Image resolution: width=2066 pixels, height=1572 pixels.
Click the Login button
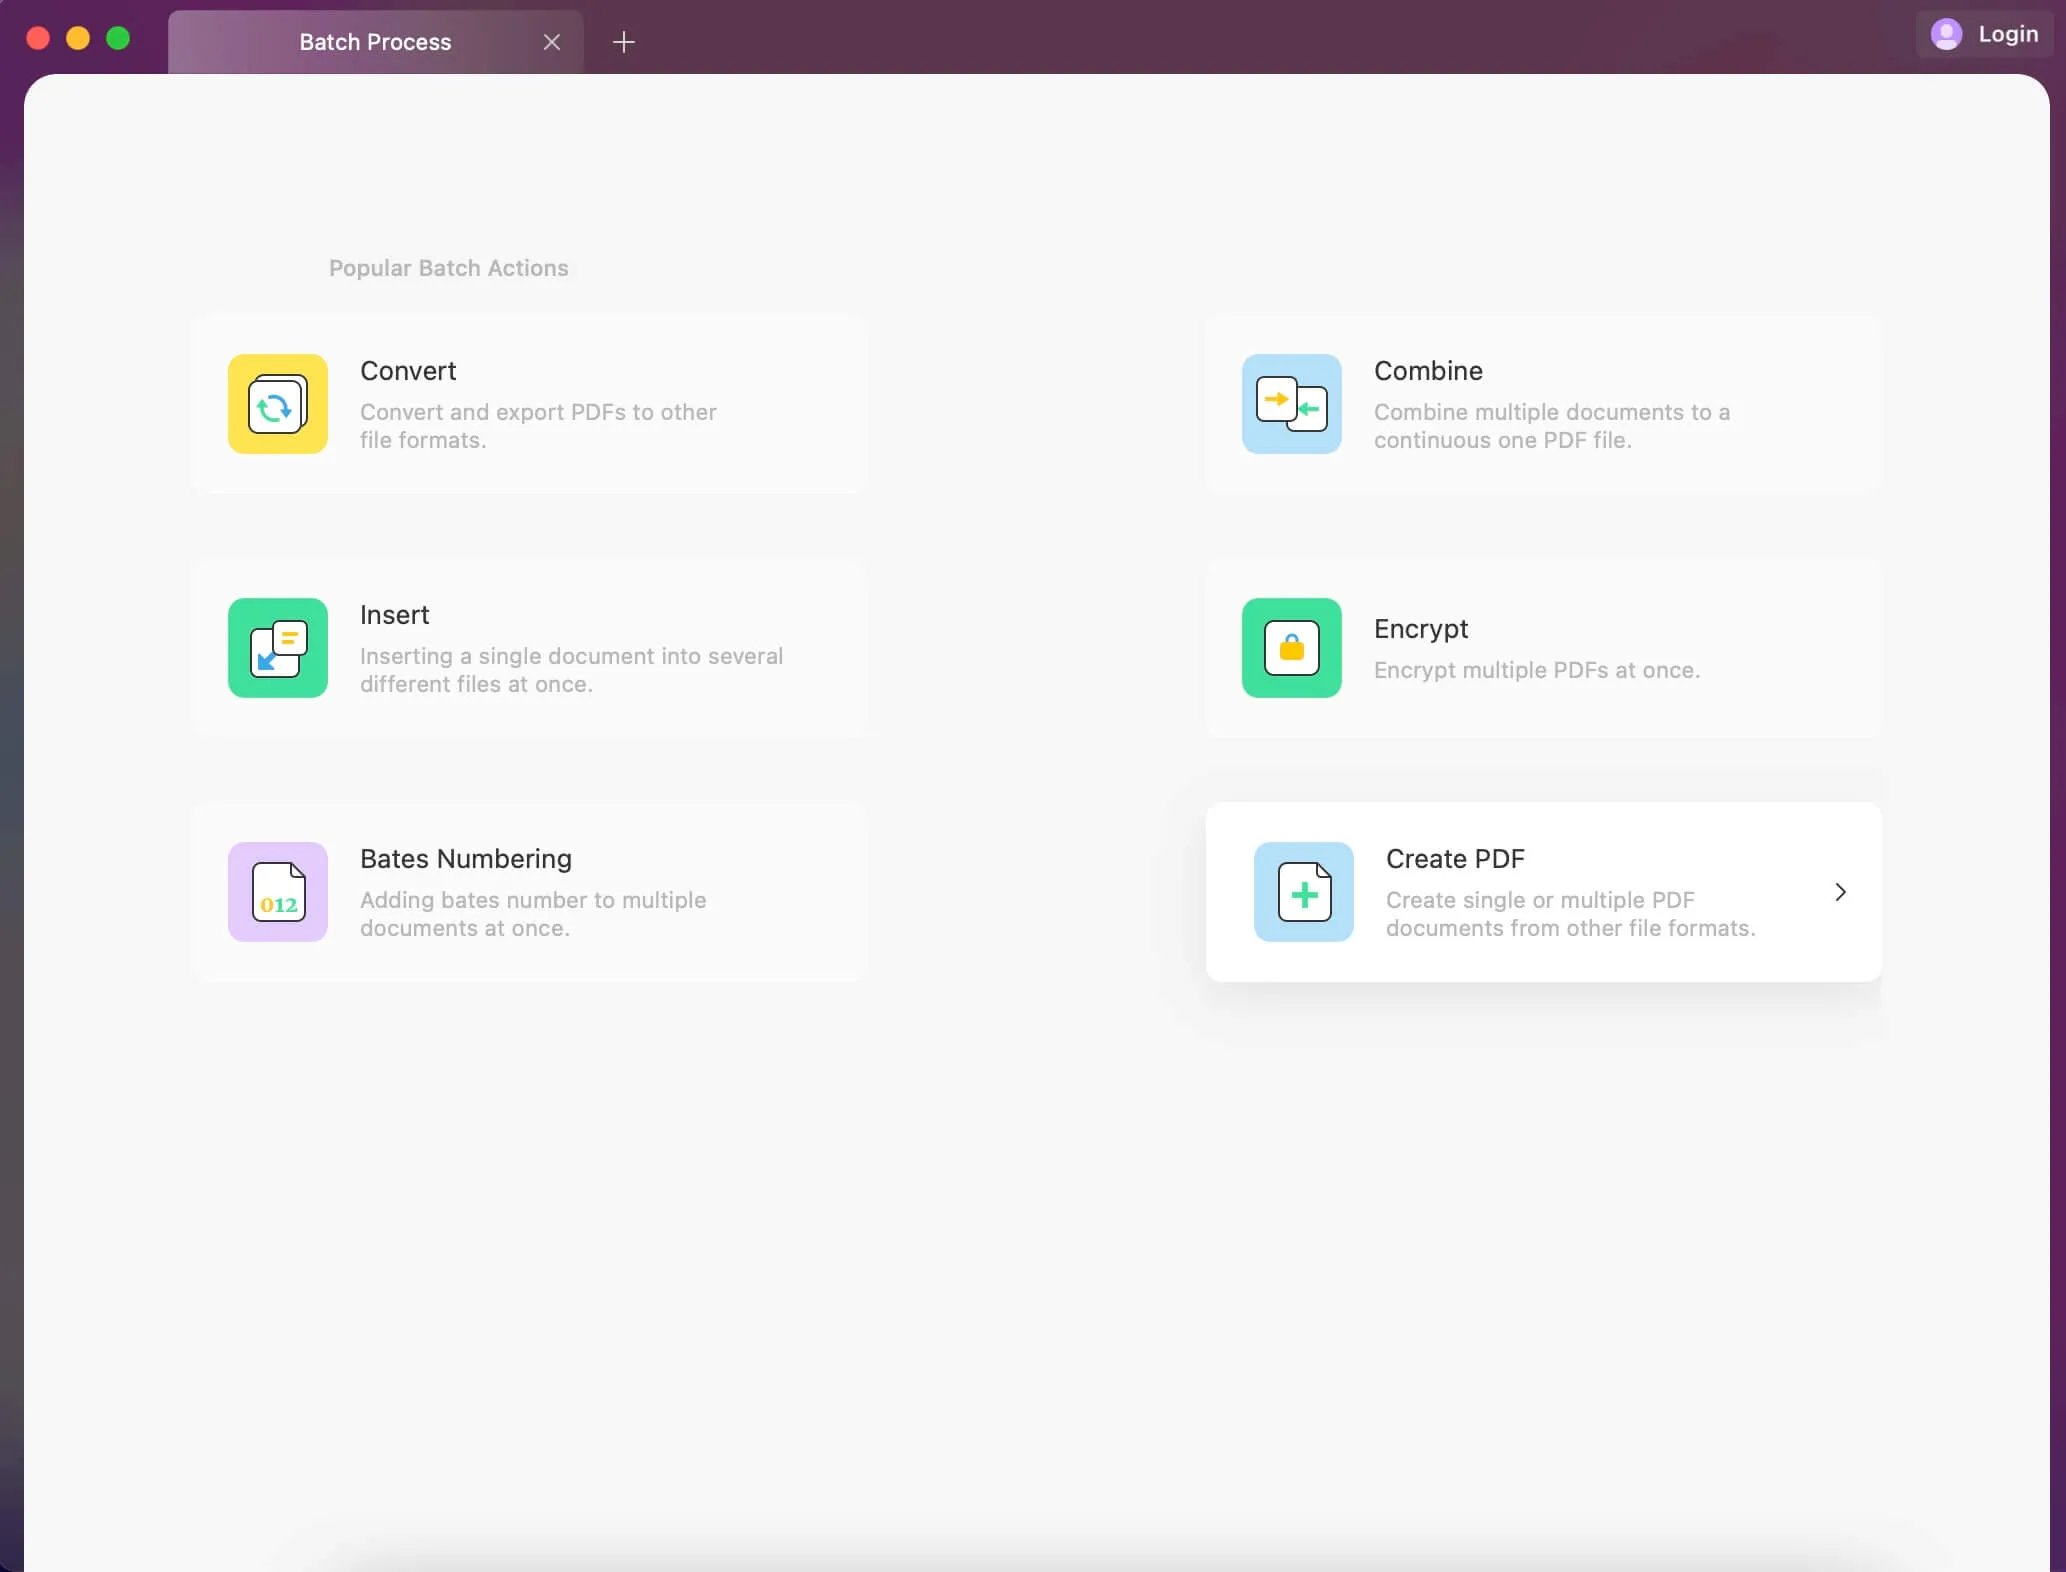tap(1985, 33)
